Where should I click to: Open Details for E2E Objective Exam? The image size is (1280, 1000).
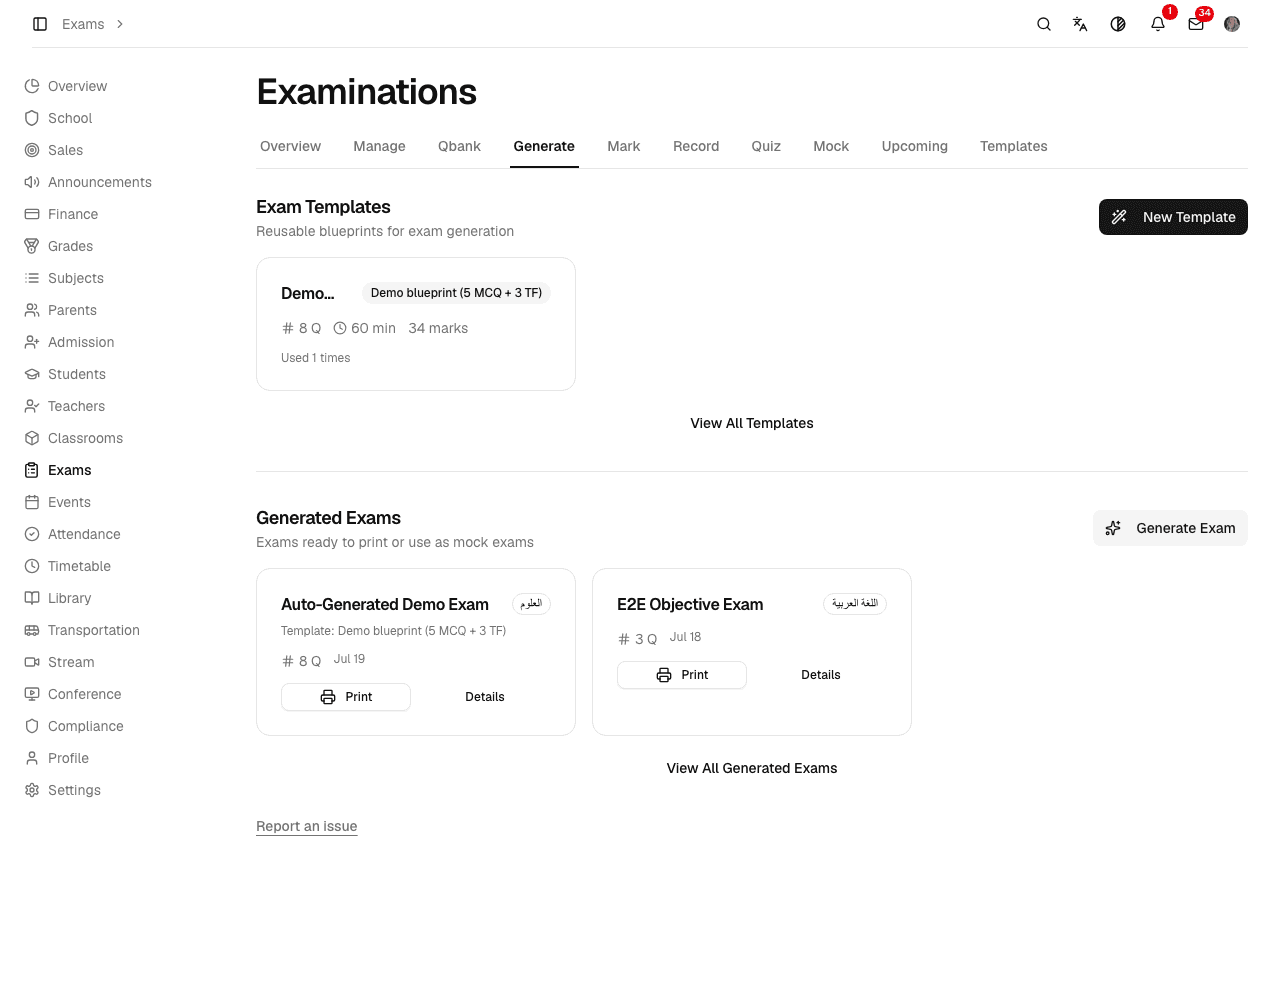(821, 675)
